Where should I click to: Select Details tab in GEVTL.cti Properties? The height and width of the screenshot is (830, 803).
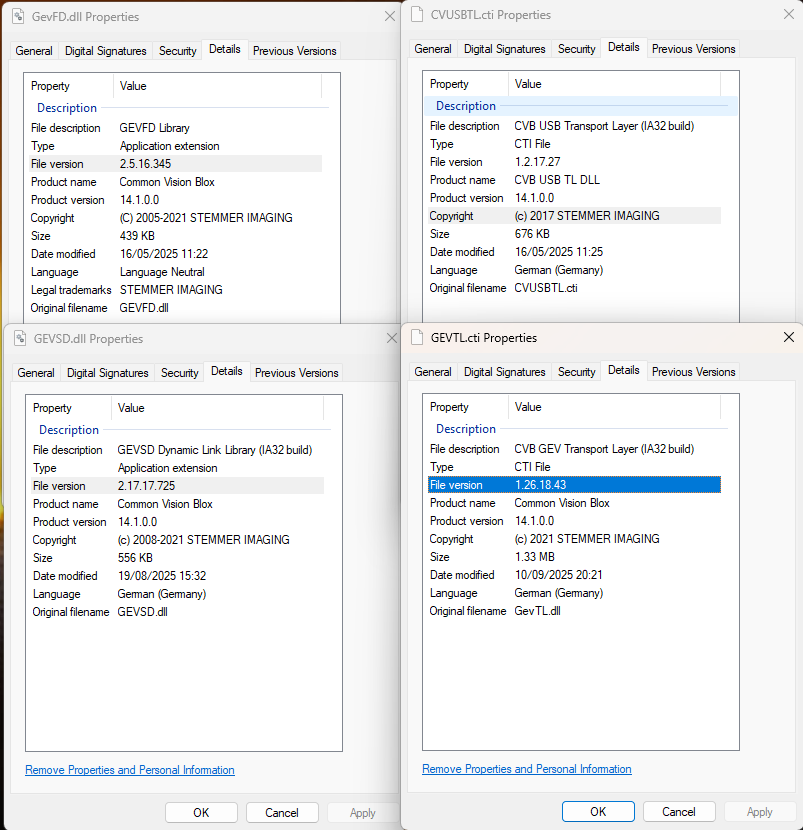click(624, 370)
